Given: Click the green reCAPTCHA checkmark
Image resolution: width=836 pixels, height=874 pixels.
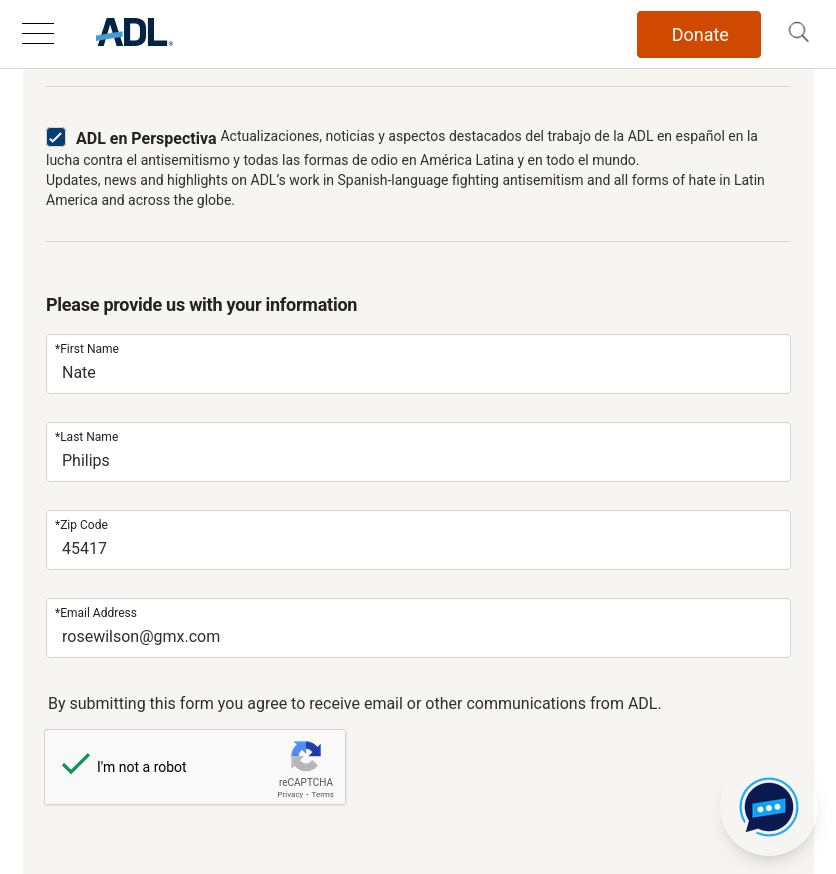Looking at the screenshot, I should [76, 765].
